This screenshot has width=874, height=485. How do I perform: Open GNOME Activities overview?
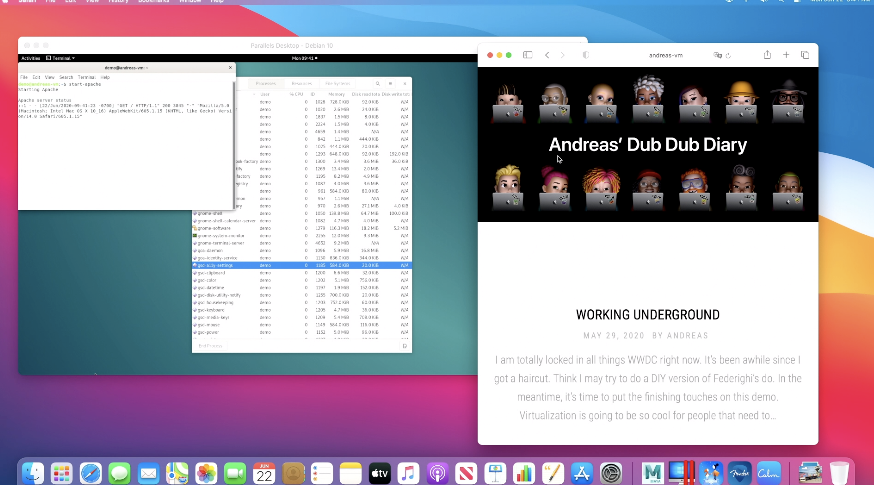[30, 58]
